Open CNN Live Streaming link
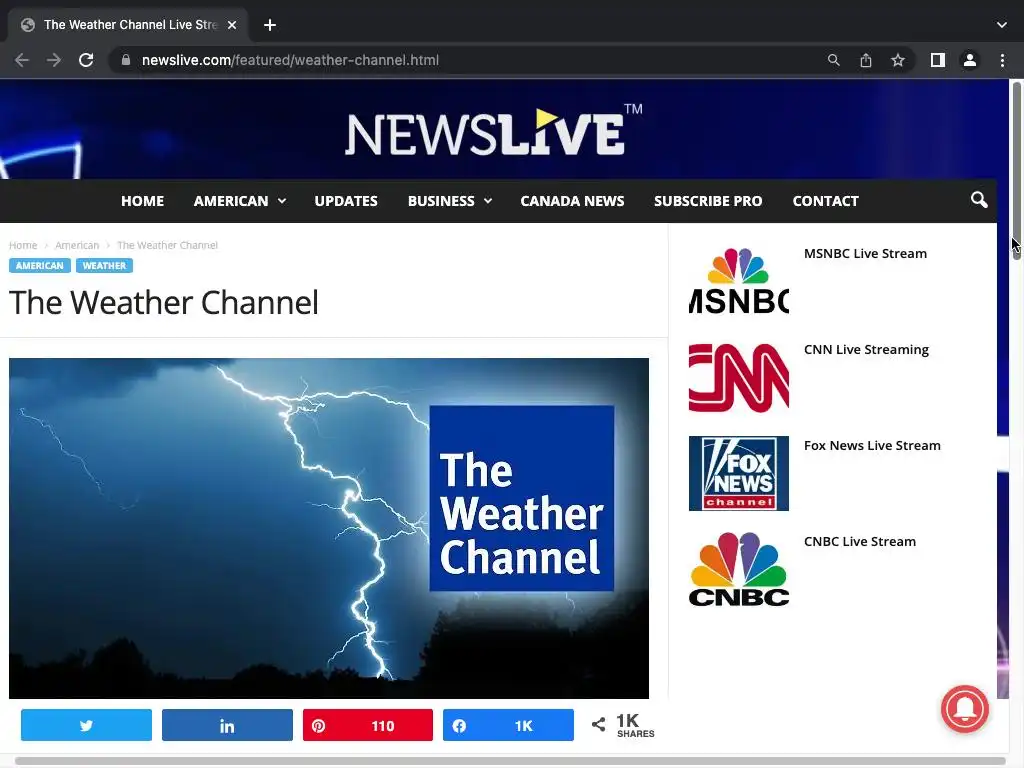 tap(866, 349)
